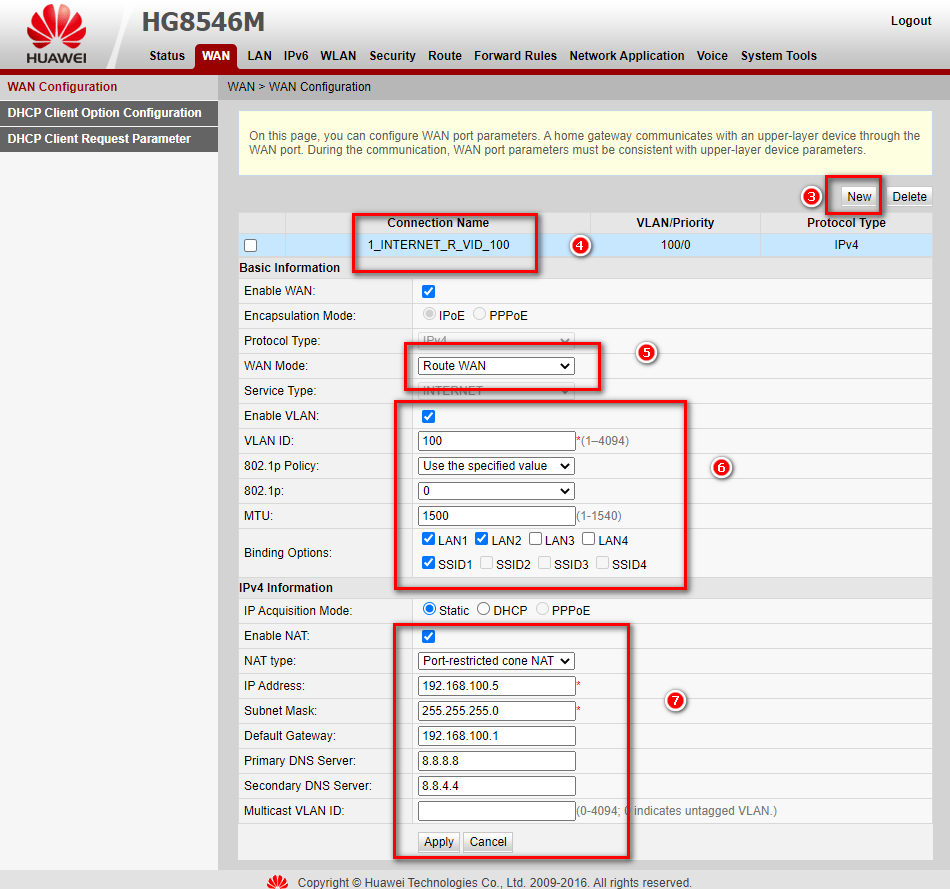Click the Logout link
The height and width of the screenshot is (889, 950).
pyautogui.click(x=910, y=21)
